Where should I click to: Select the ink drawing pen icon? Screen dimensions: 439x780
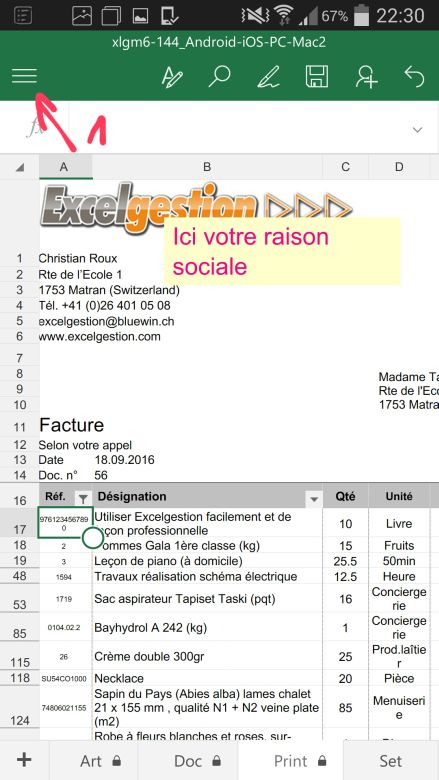[x=268, y=77]
